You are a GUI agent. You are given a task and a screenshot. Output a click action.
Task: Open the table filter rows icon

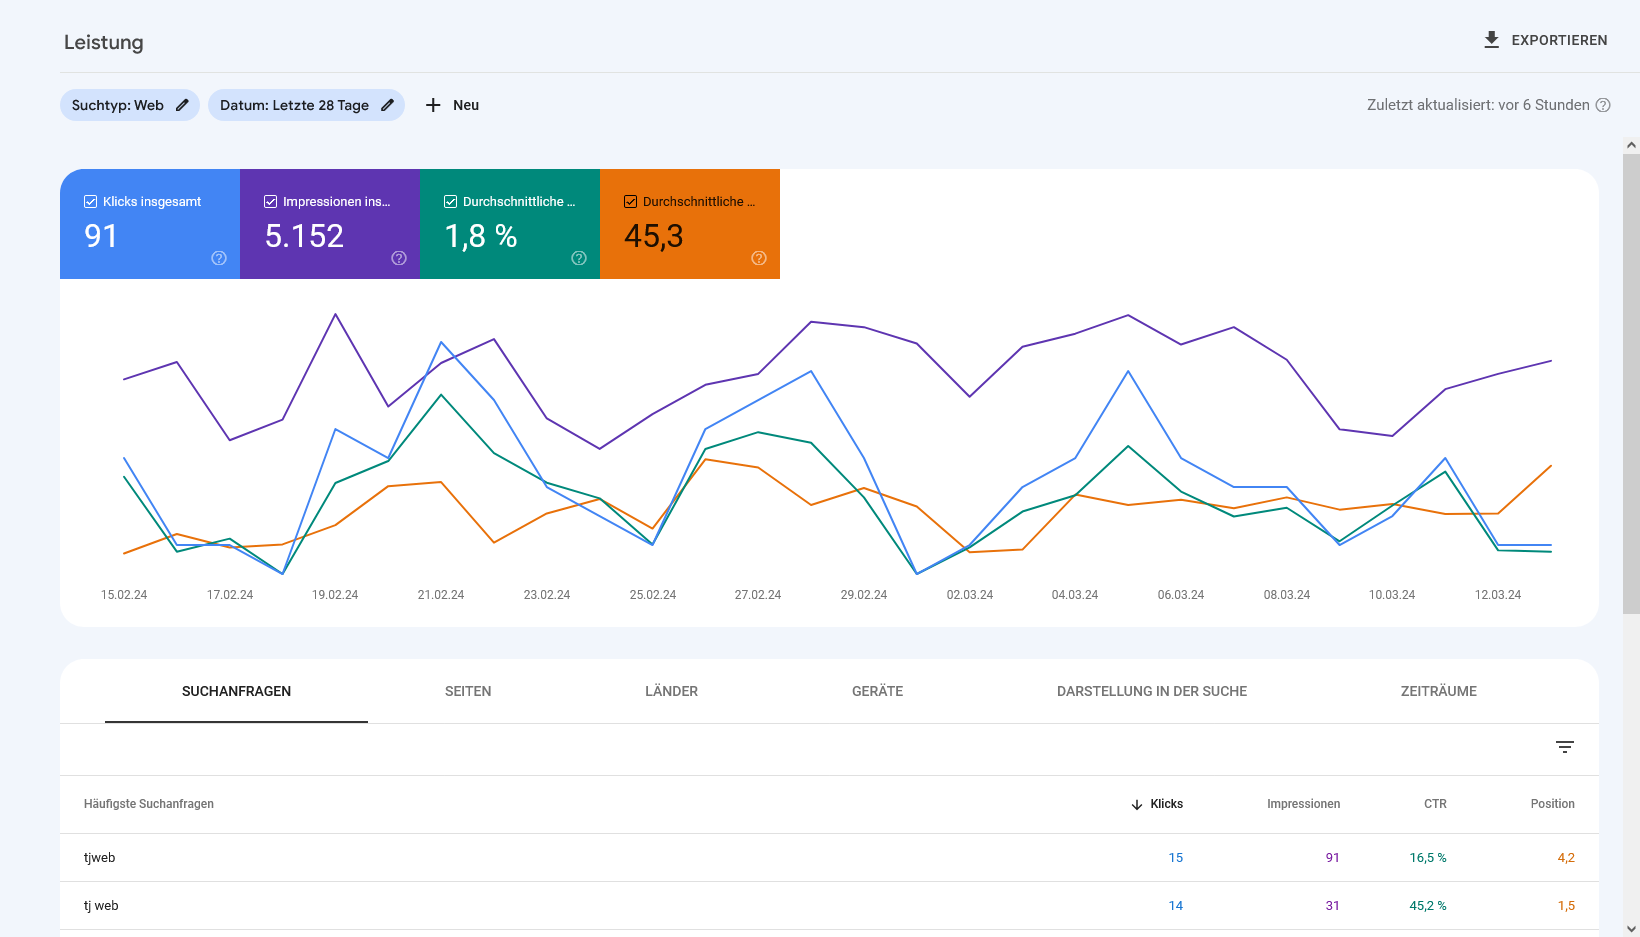[1565, 747]
